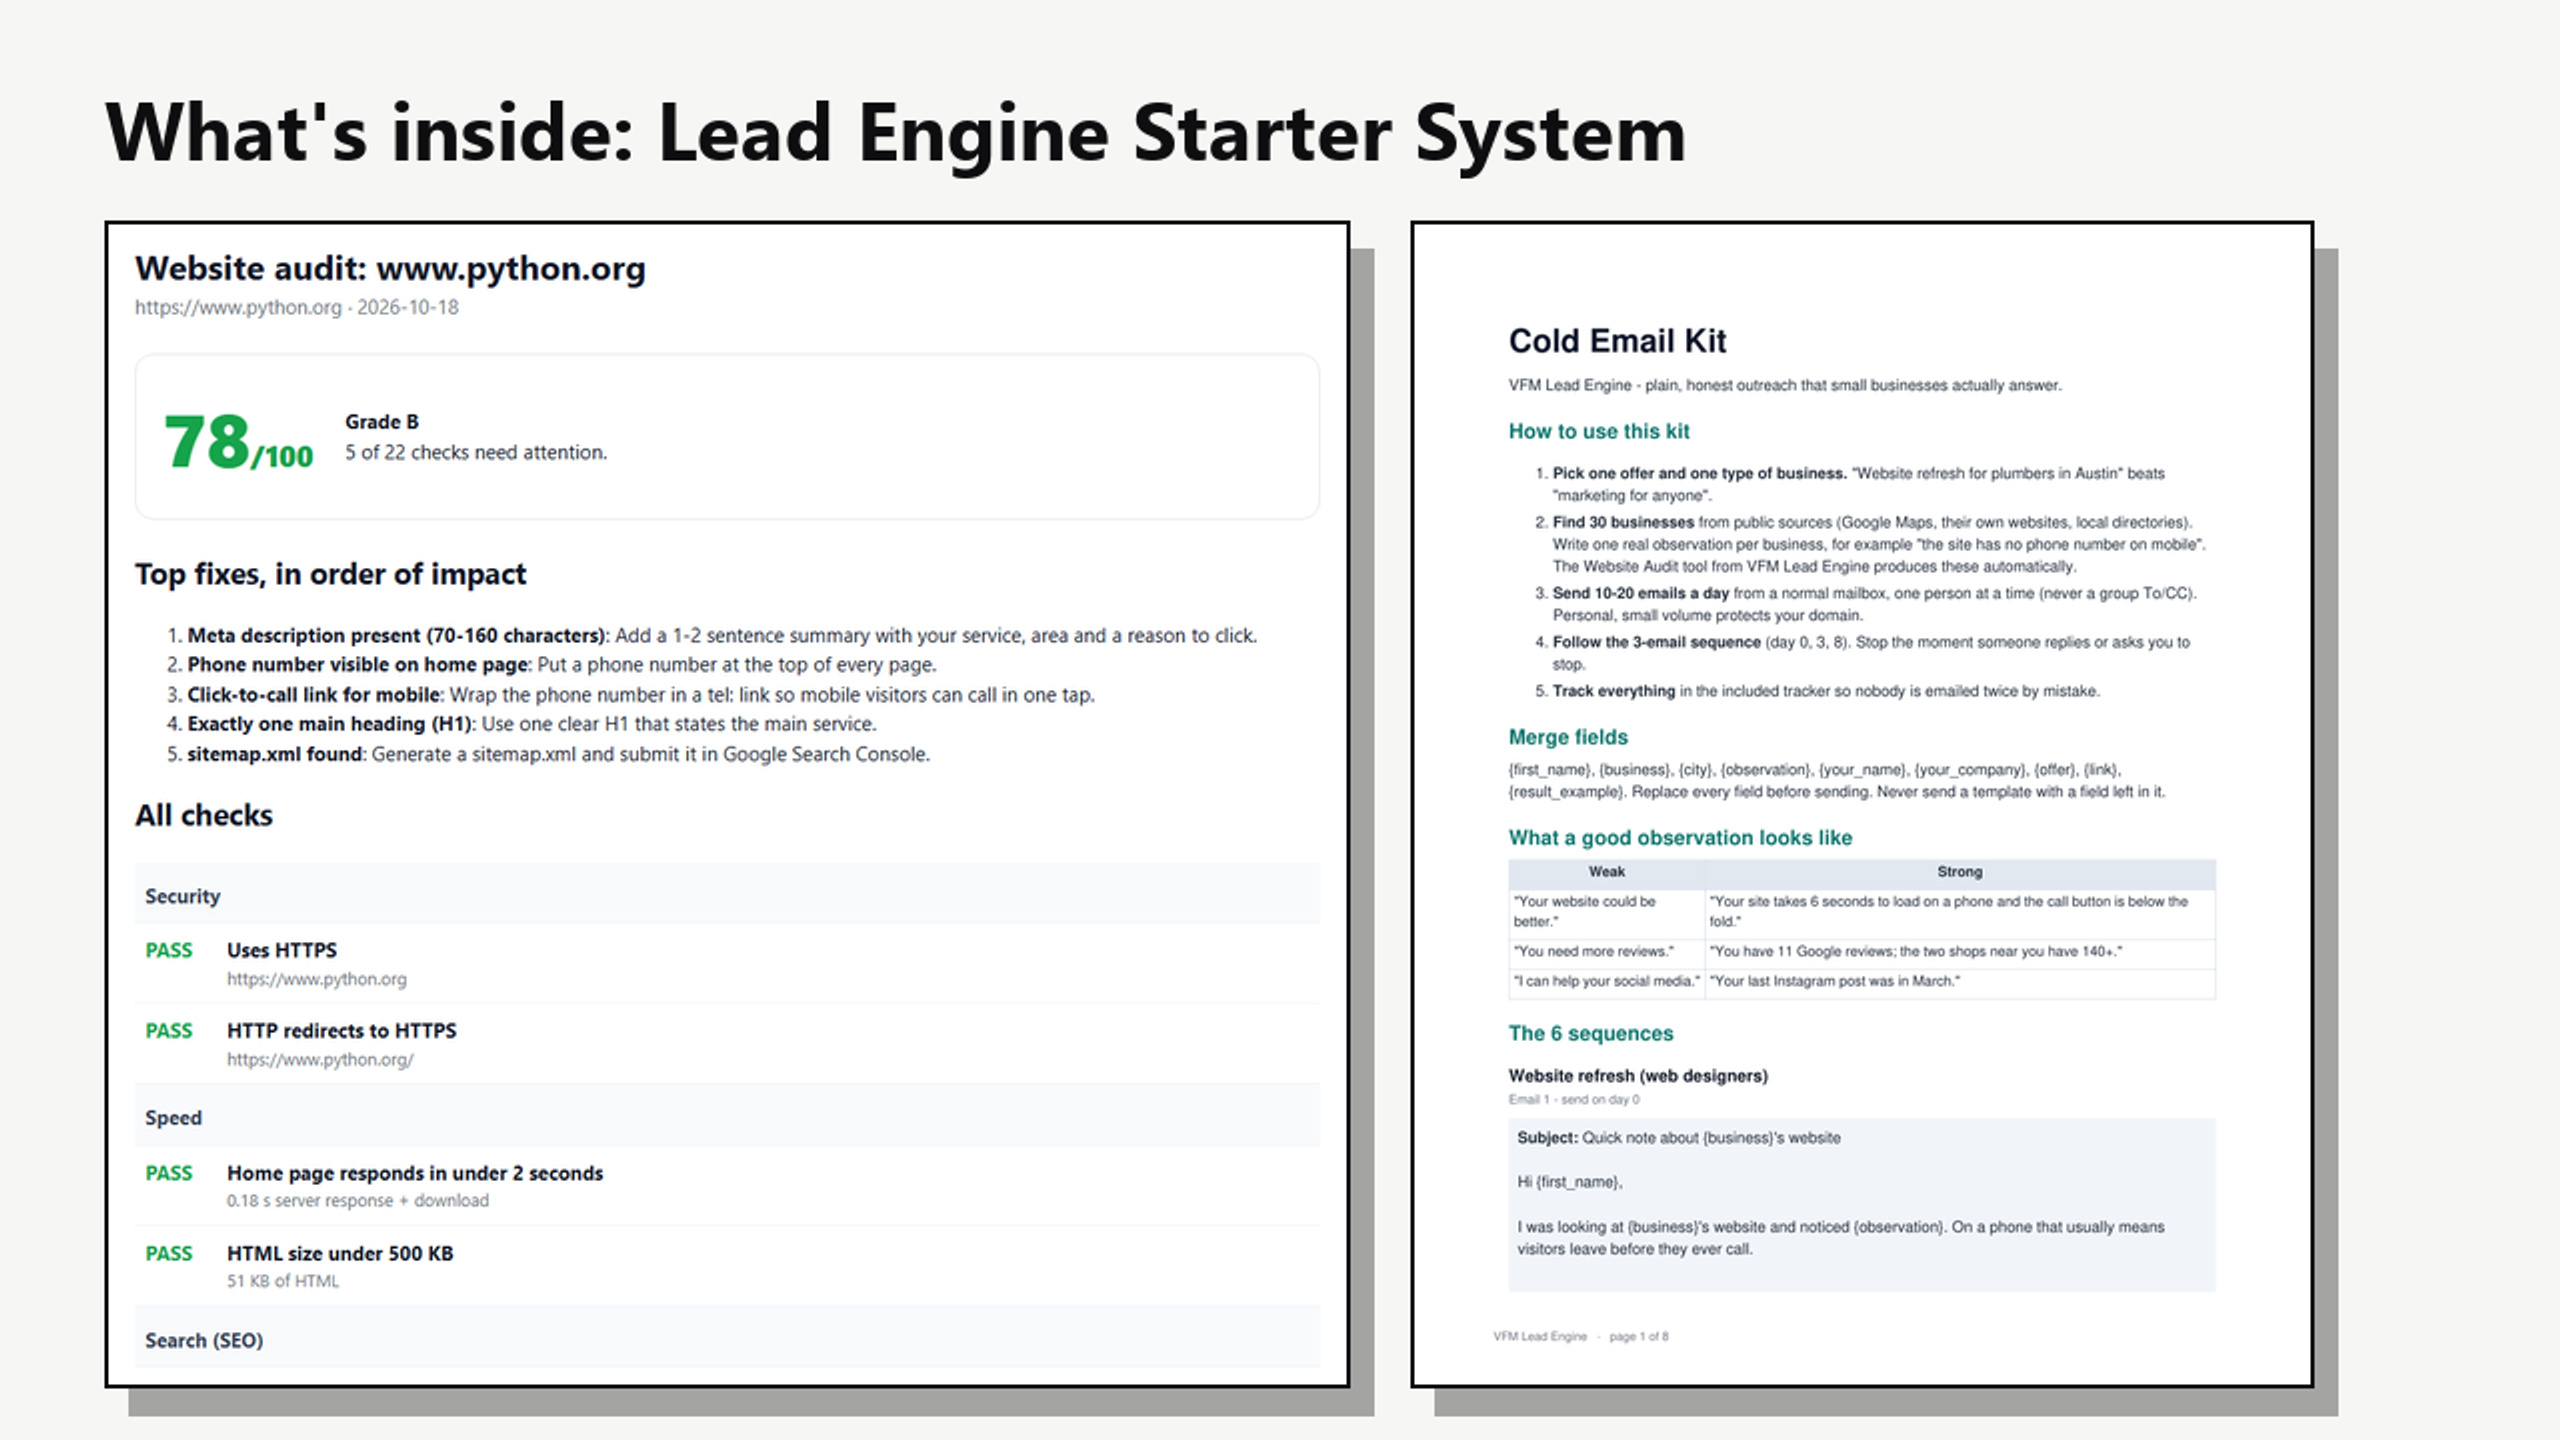The height and width of the screenshot is (1440, 2560).
Task: Select the 'Meta description present (70-160 characters)' fix
Action: pyautogui.click(x=396, y=635)
